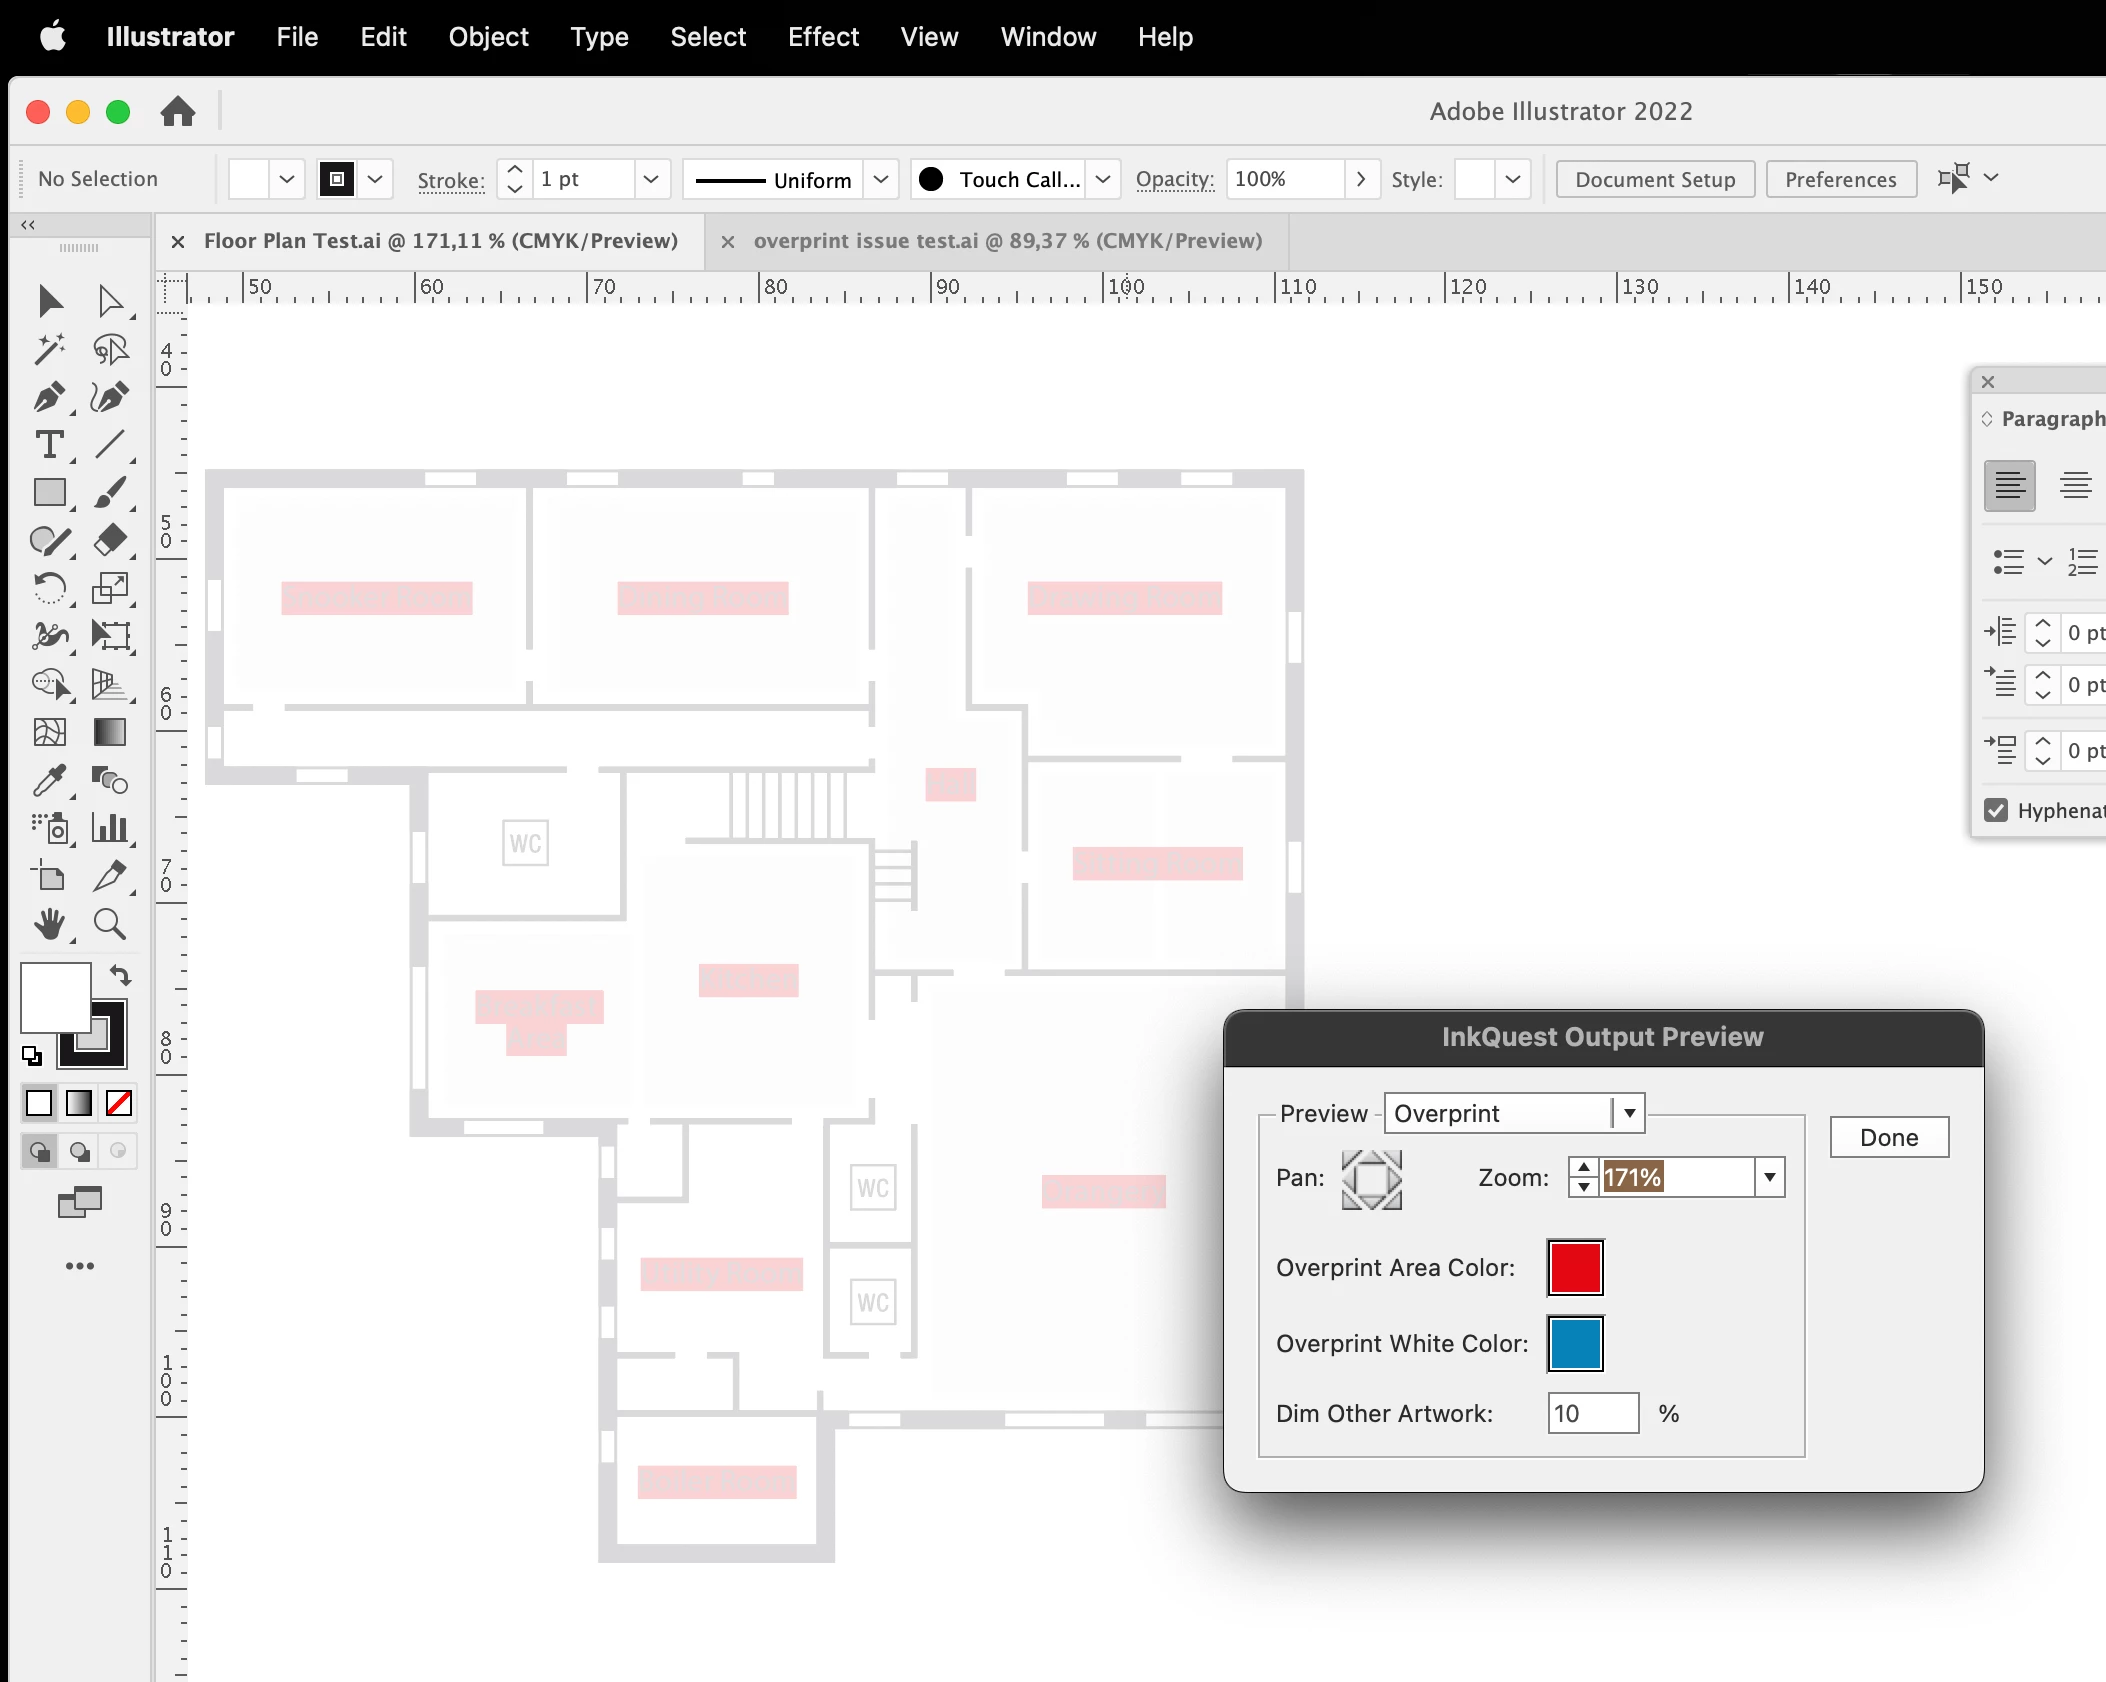Select the Type tool
Image resolution: width=2106 pixels, height=1682 pixels.
pos(48,445)
